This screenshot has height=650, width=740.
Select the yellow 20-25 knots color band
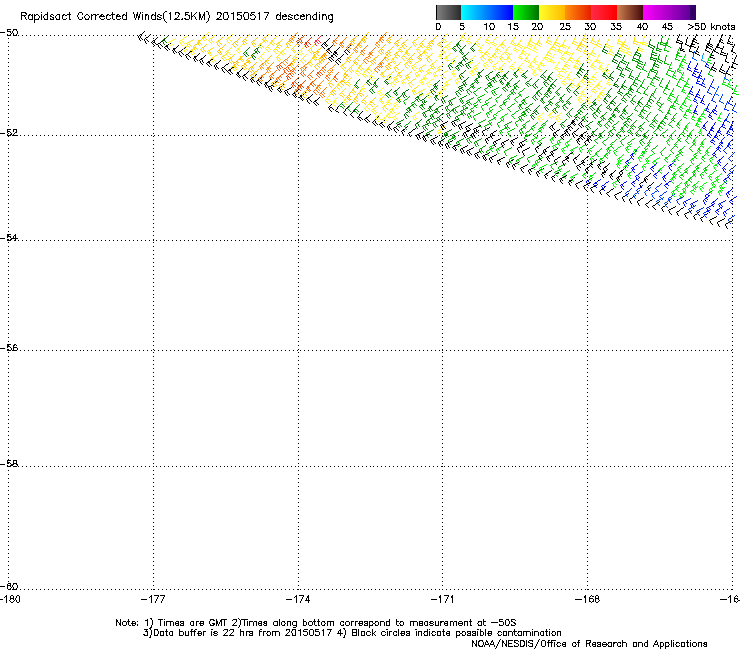coord(552,12)
